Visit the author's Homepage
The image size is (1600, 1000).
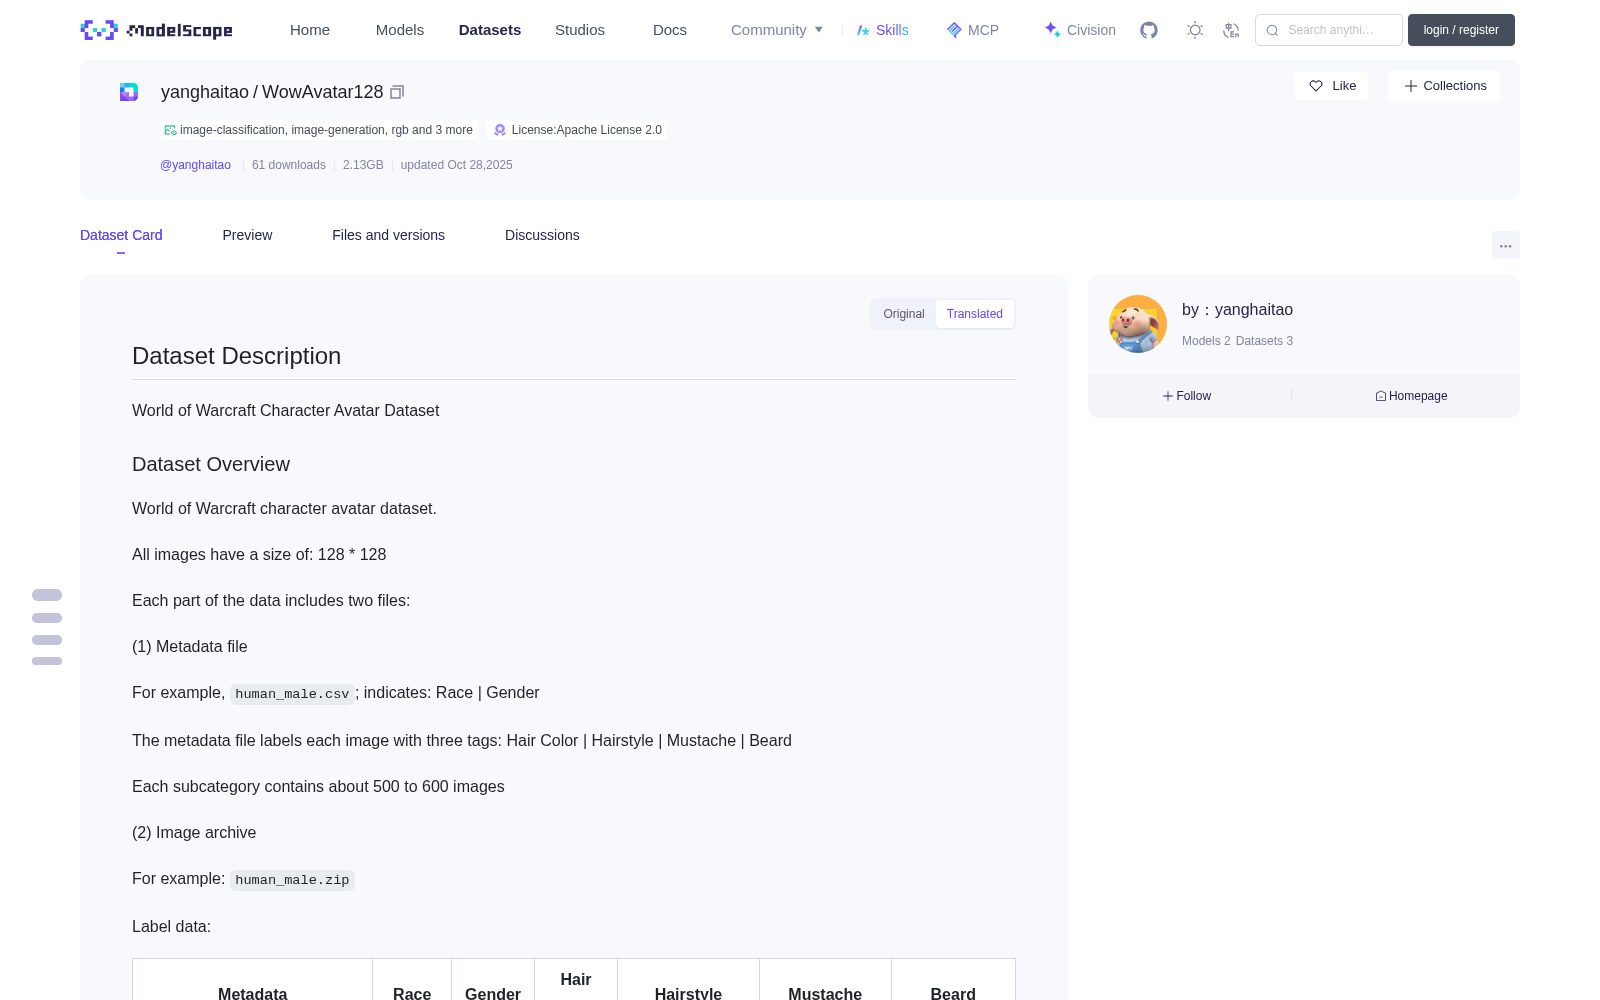click(x=1411, y=396)
